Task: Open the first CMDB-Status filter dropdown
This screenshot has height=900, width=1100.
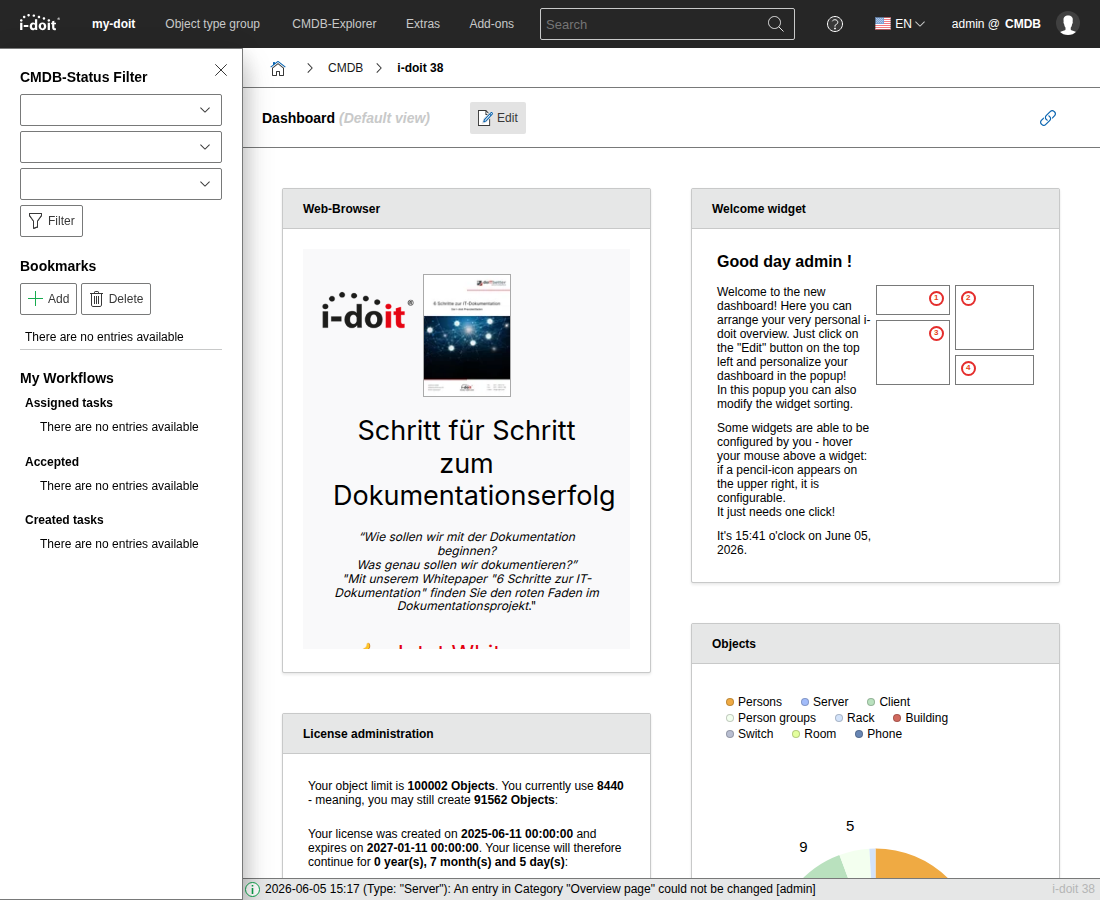Action: pos(121,110)
